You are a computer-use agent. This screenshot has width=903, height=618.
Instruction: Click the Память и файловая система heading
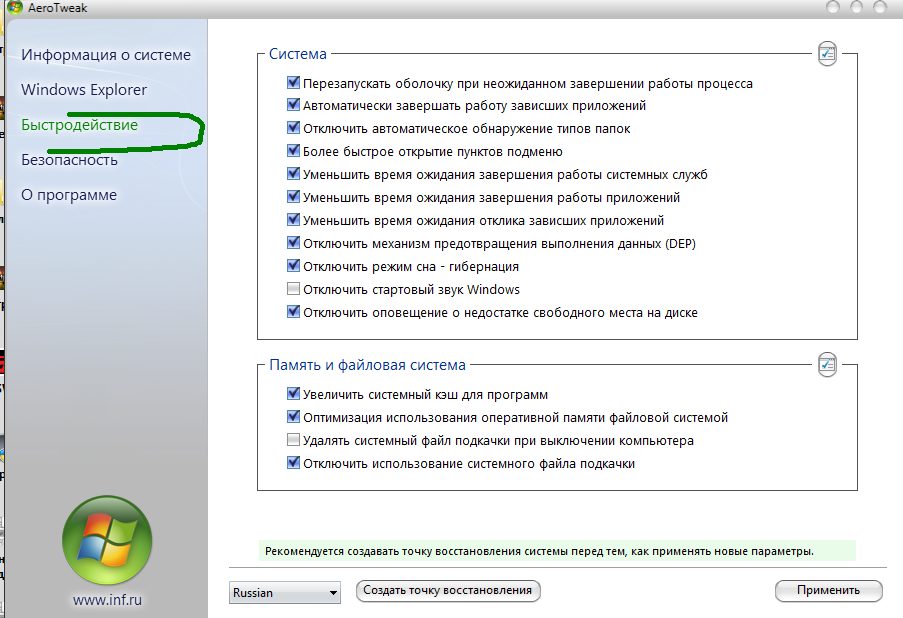(367, 365)
